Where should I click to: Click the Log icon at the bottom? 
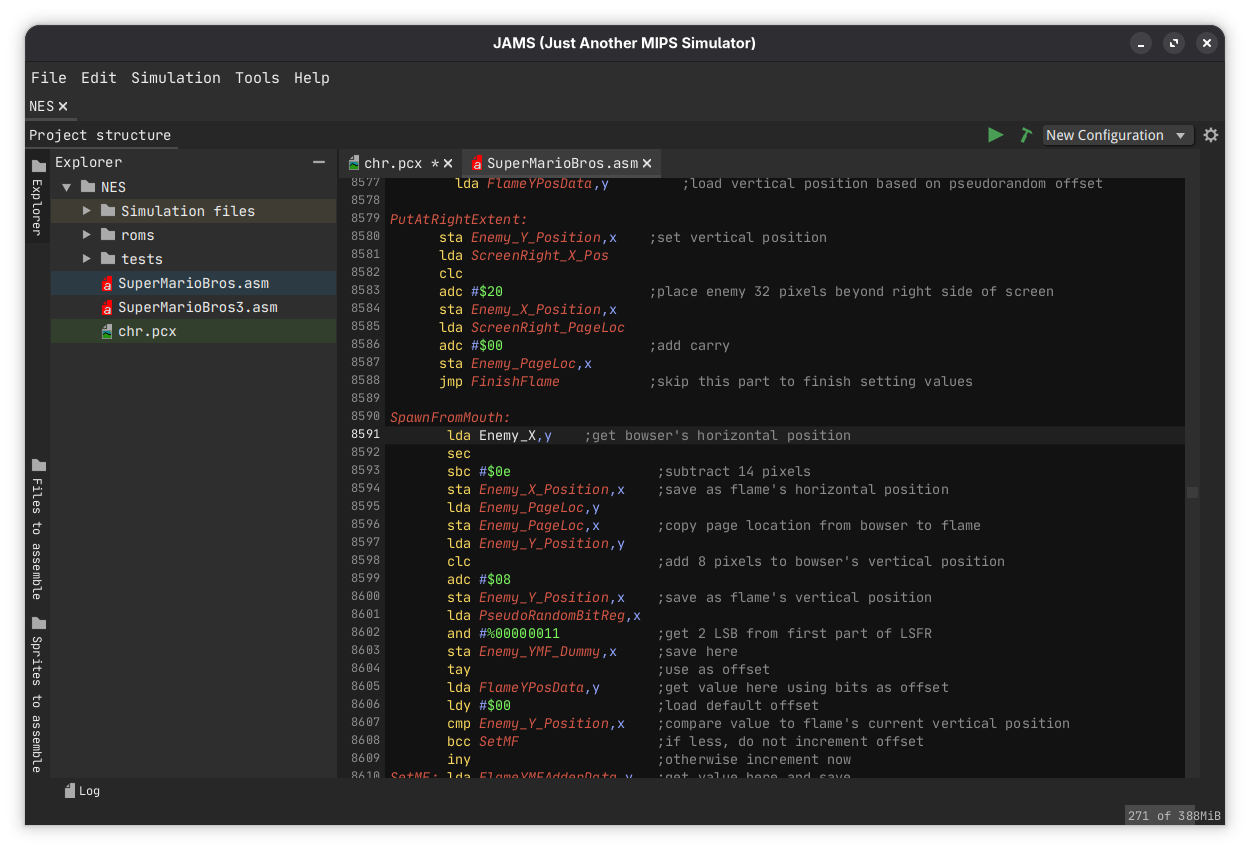click(70, 790)
